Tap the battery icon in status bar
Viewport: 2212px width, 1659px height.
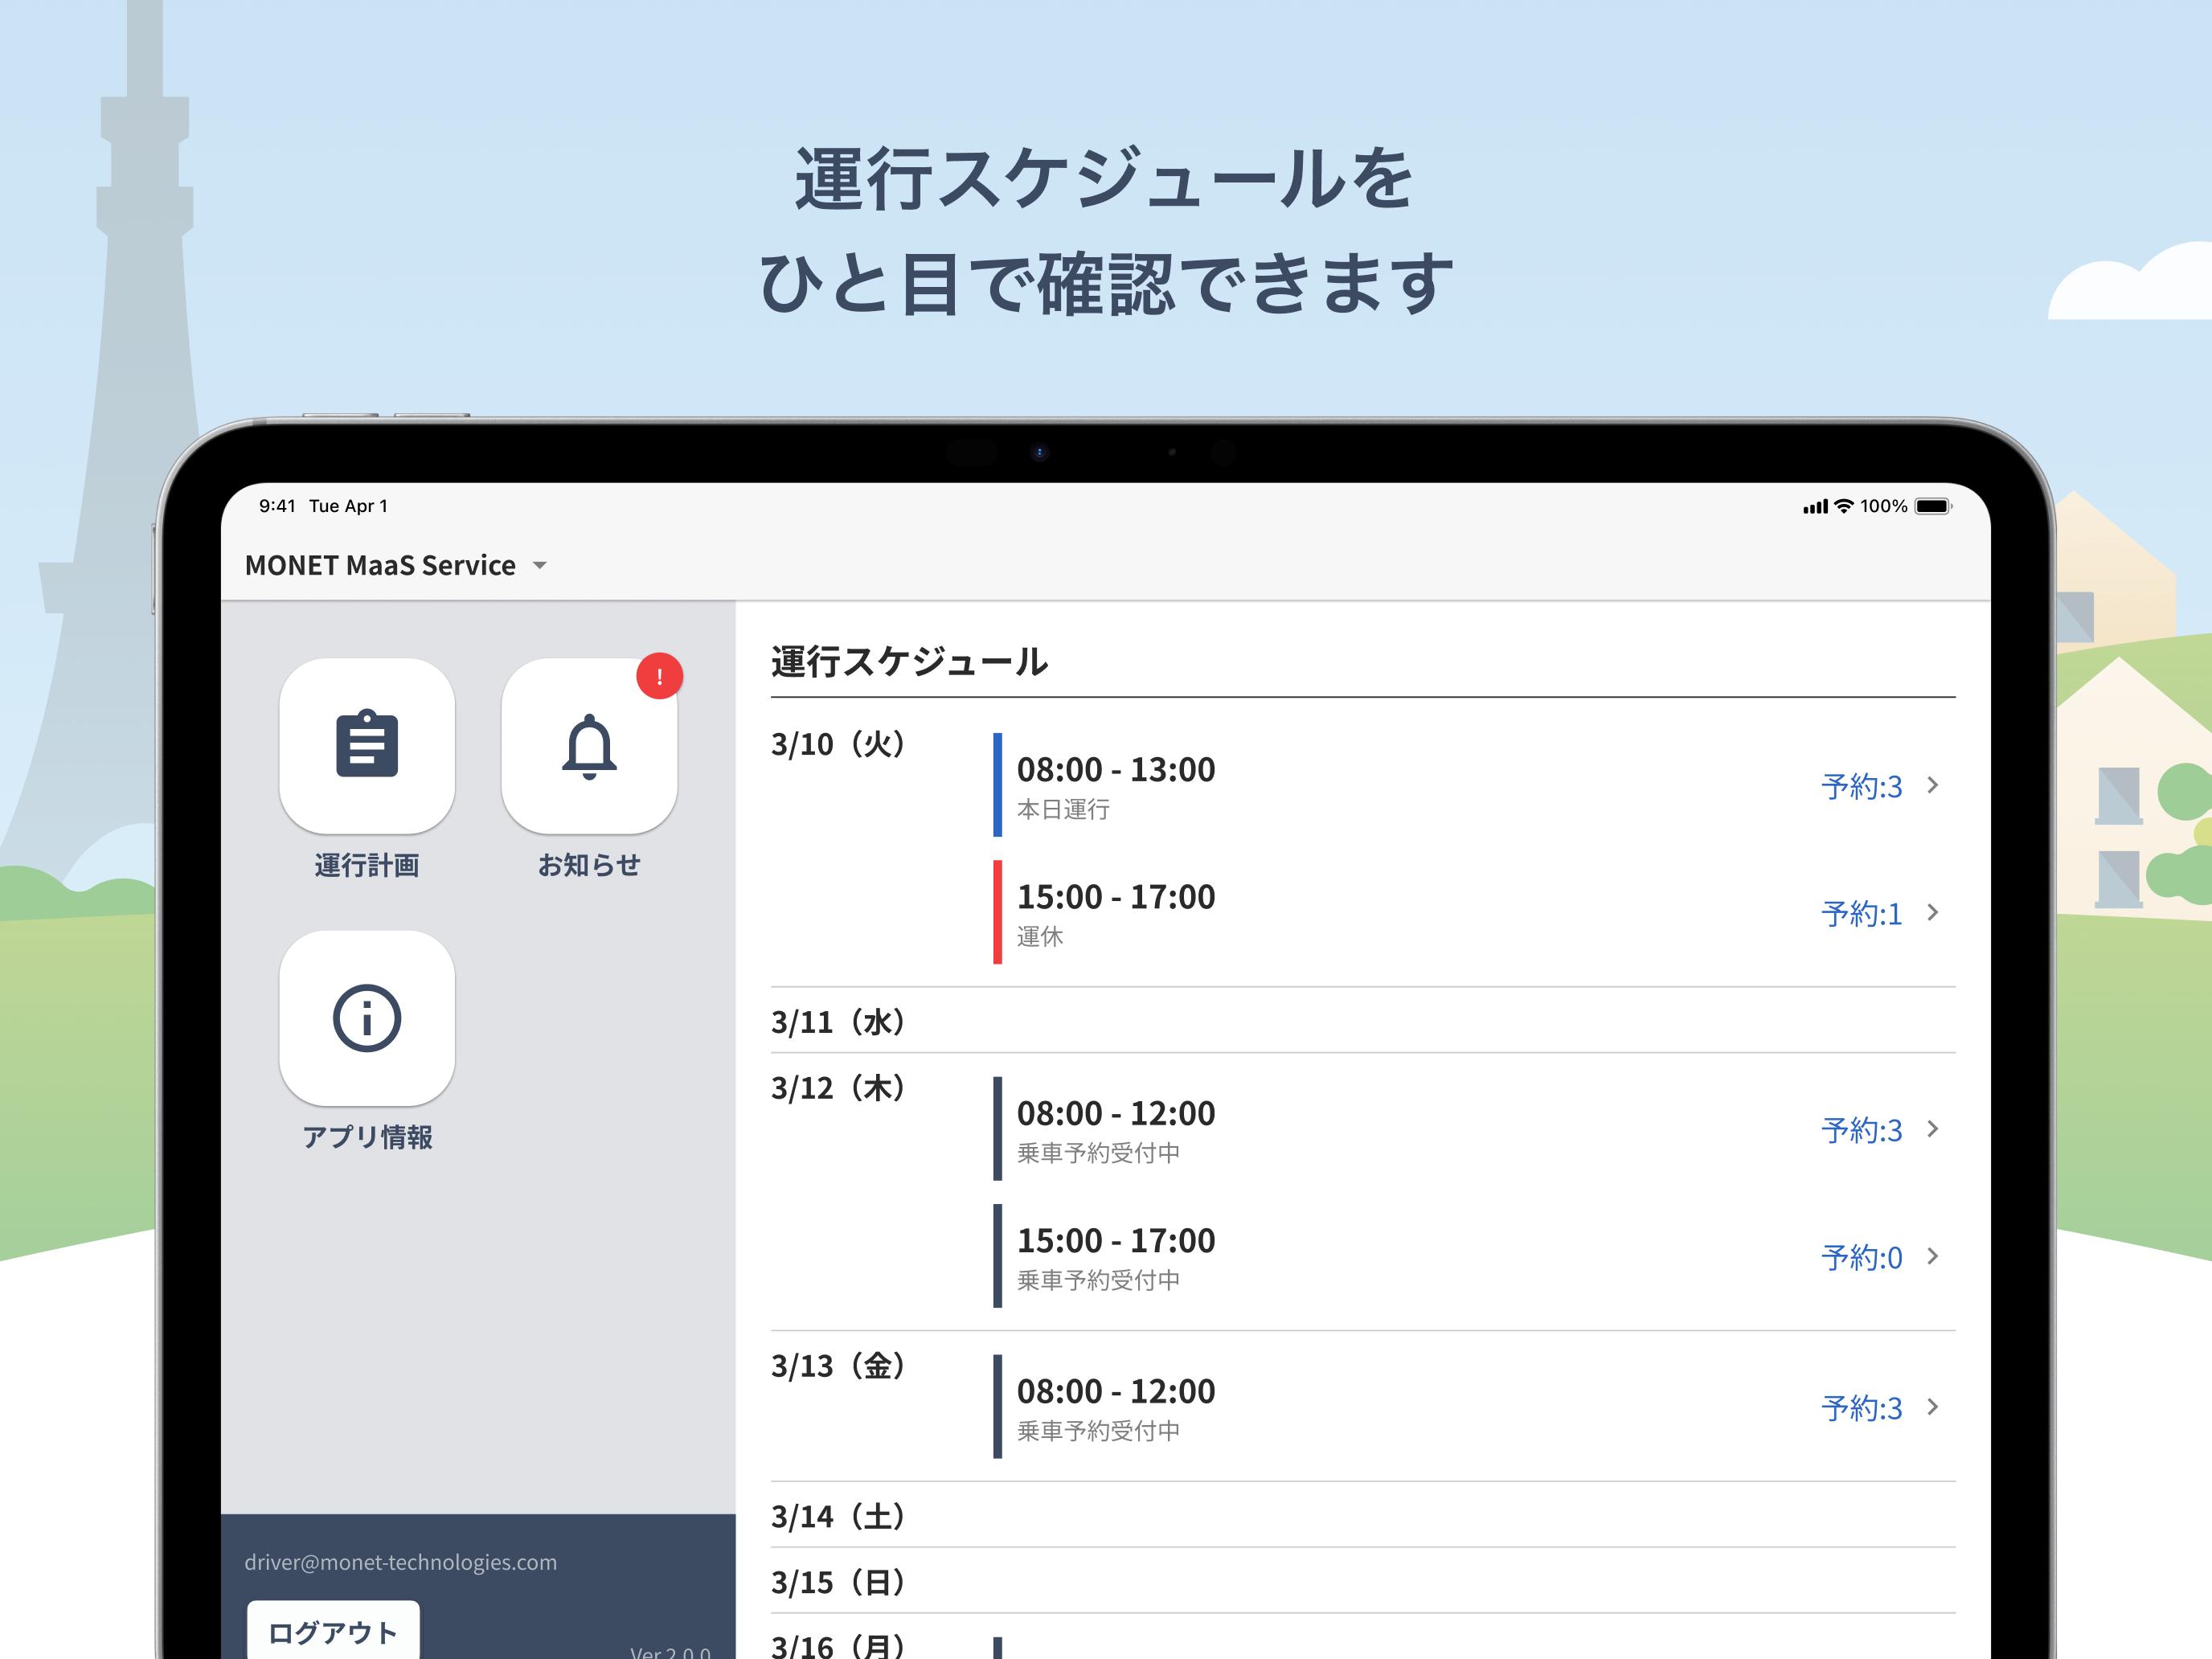point(1933,506)
